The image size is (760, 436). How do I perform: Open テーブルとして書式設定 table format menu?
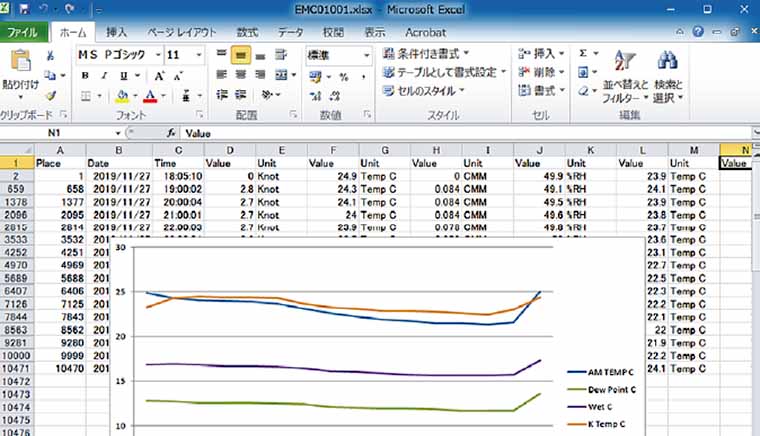click(444, 72)
